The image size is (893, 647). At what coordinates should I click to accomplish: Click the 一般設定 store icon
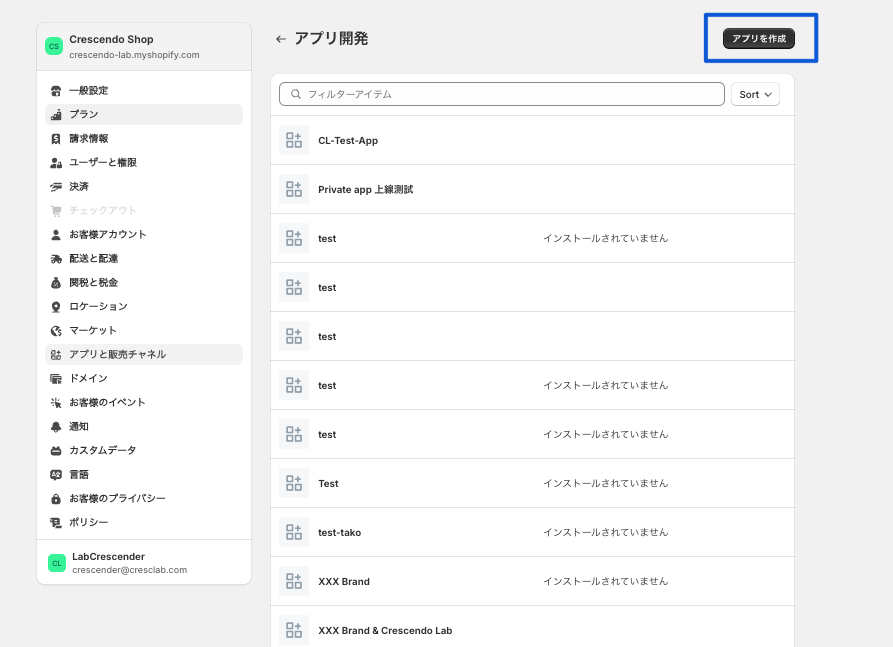tap(56, 91)
